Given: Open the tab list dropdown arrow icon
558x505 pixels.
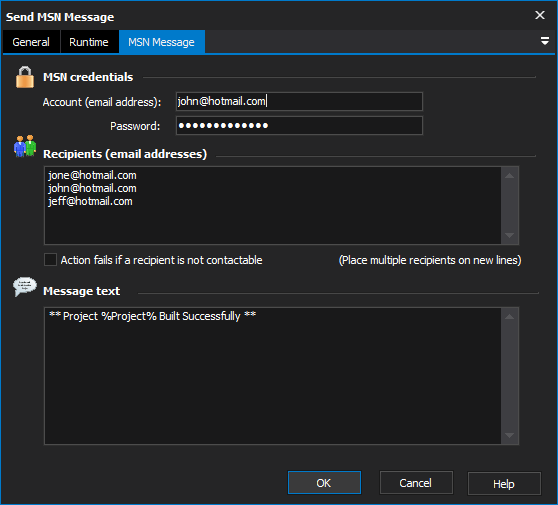Looking at the screenshot, I should [544, 41].
